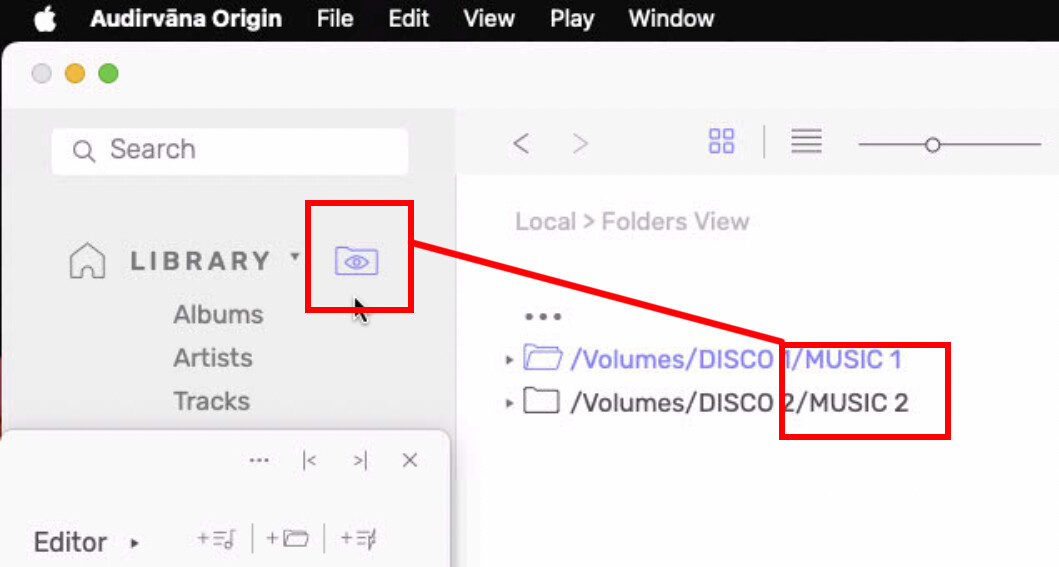1059x567 pixels.
Task: Expand the Editor disclosure triangle
Action: 134,543
